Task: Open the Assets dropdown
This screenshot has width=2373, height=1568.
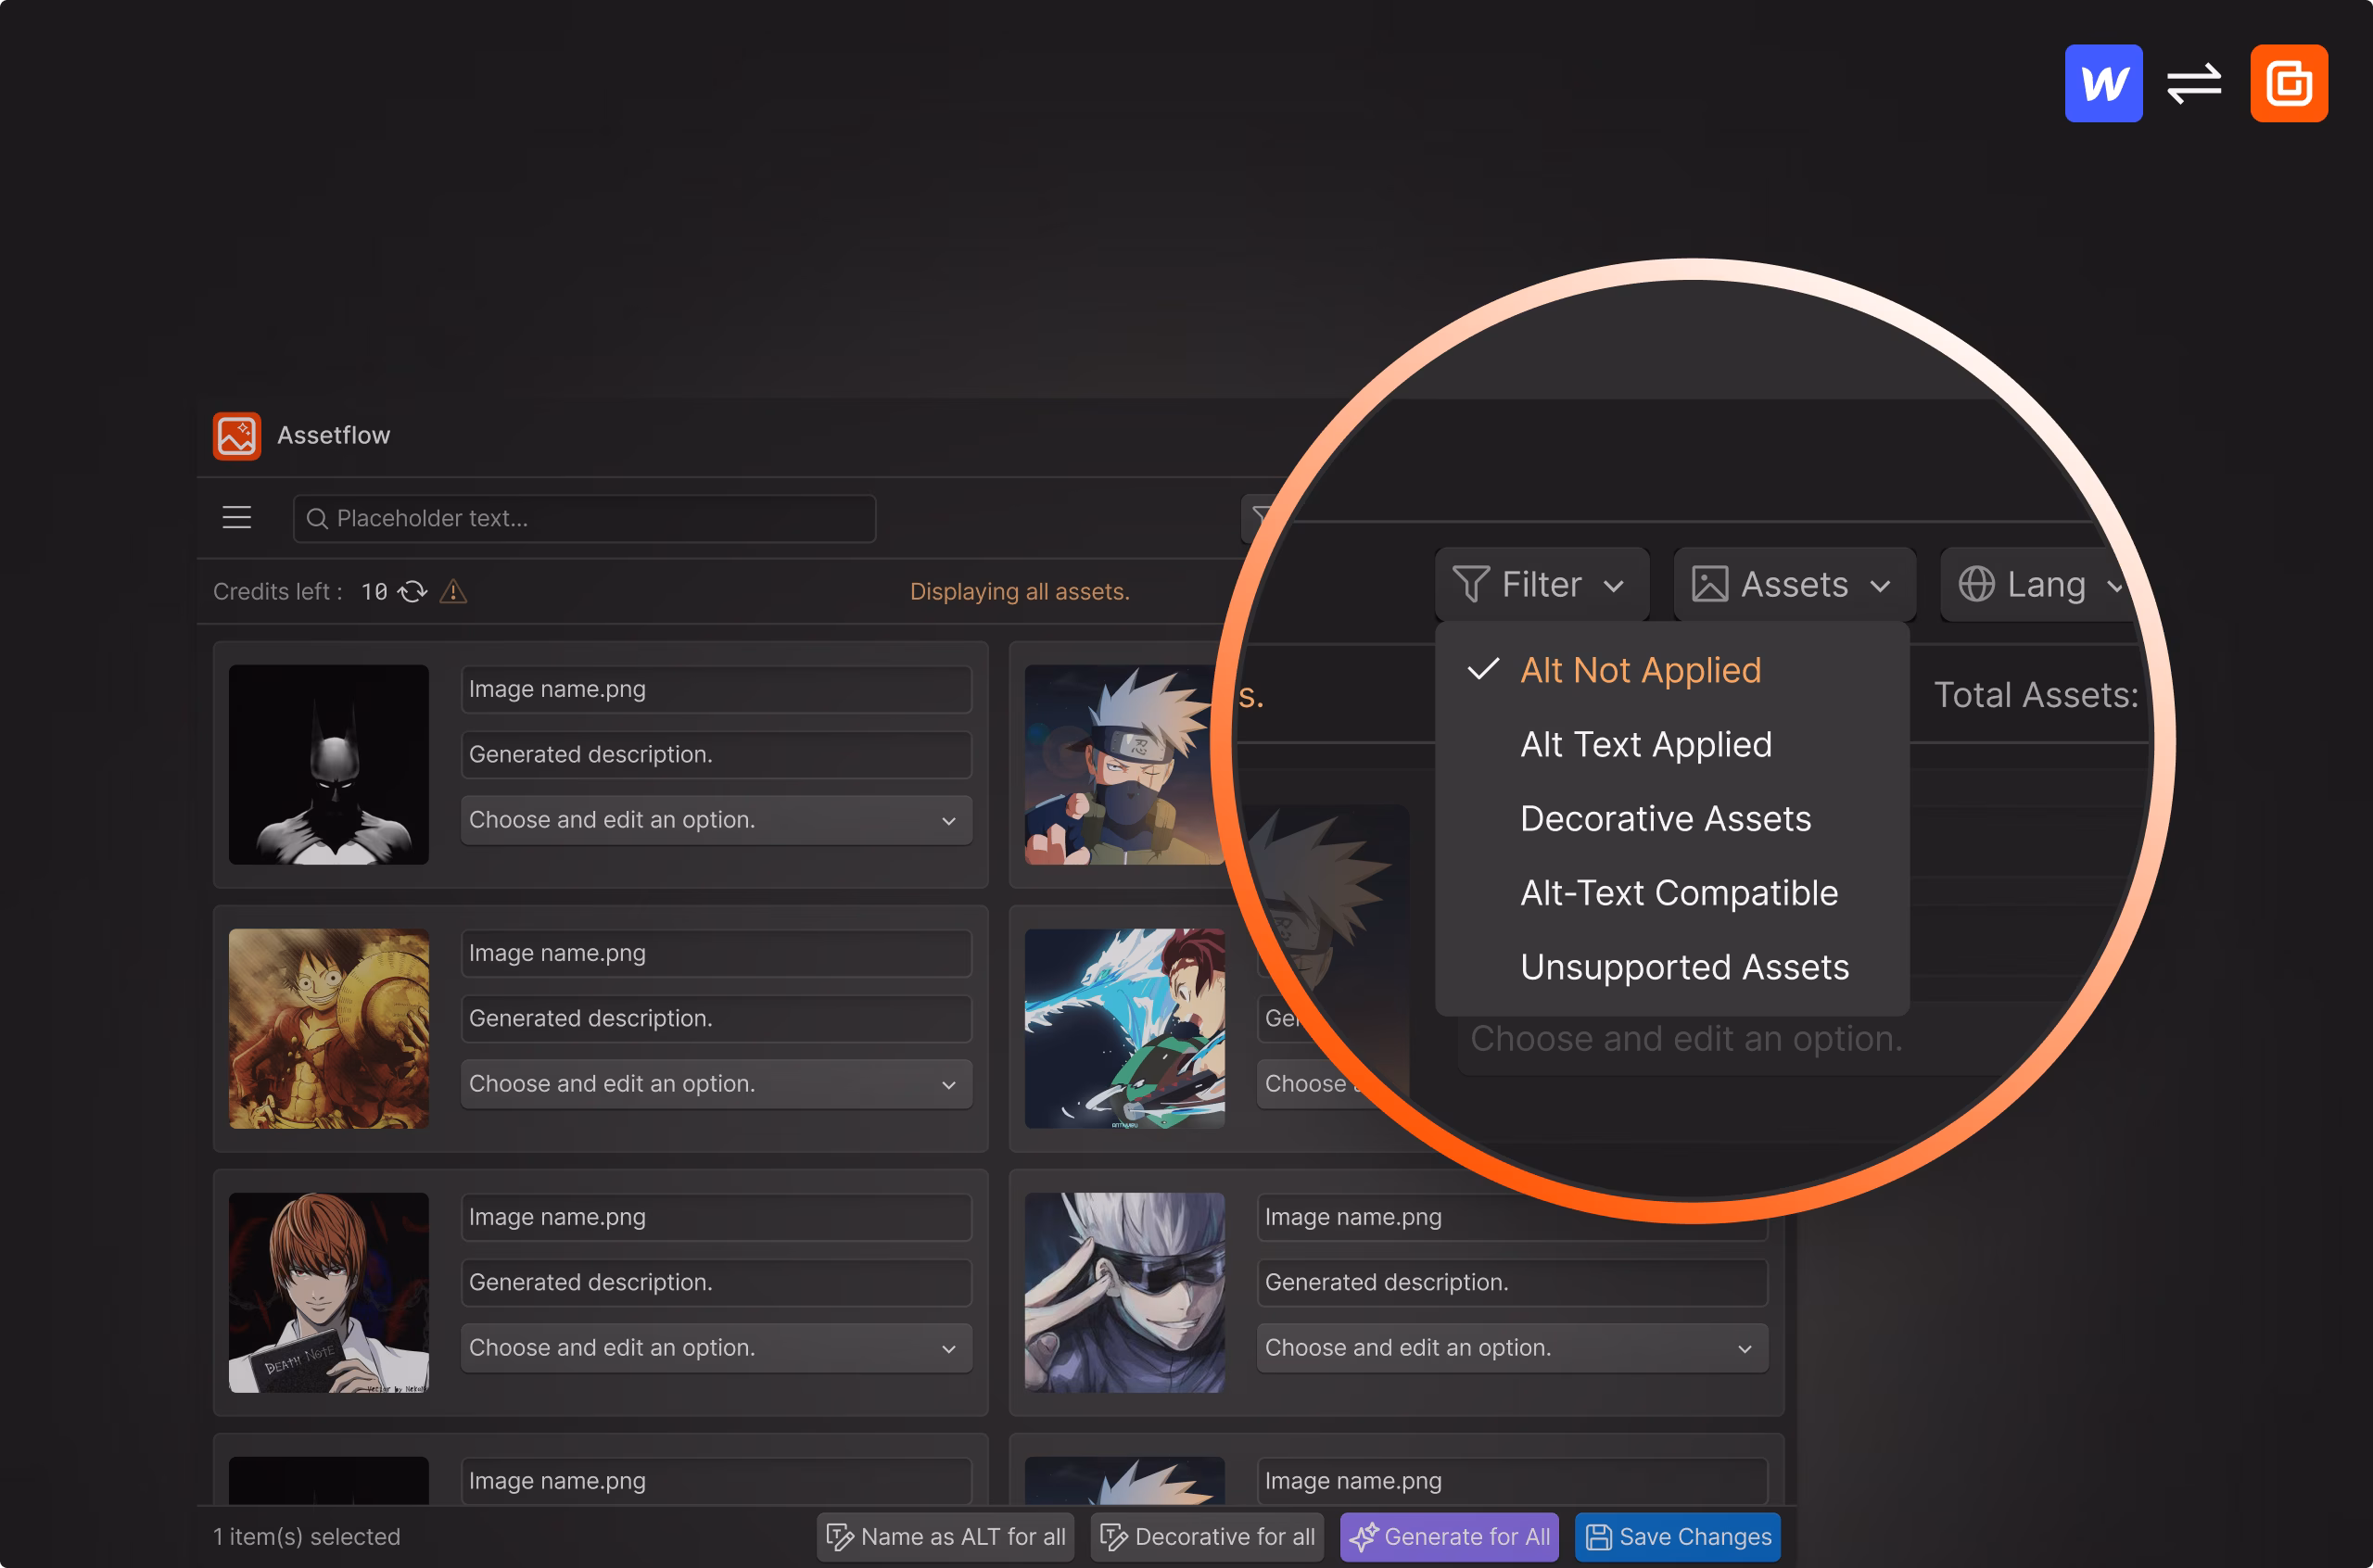Action: [1794, 584]
